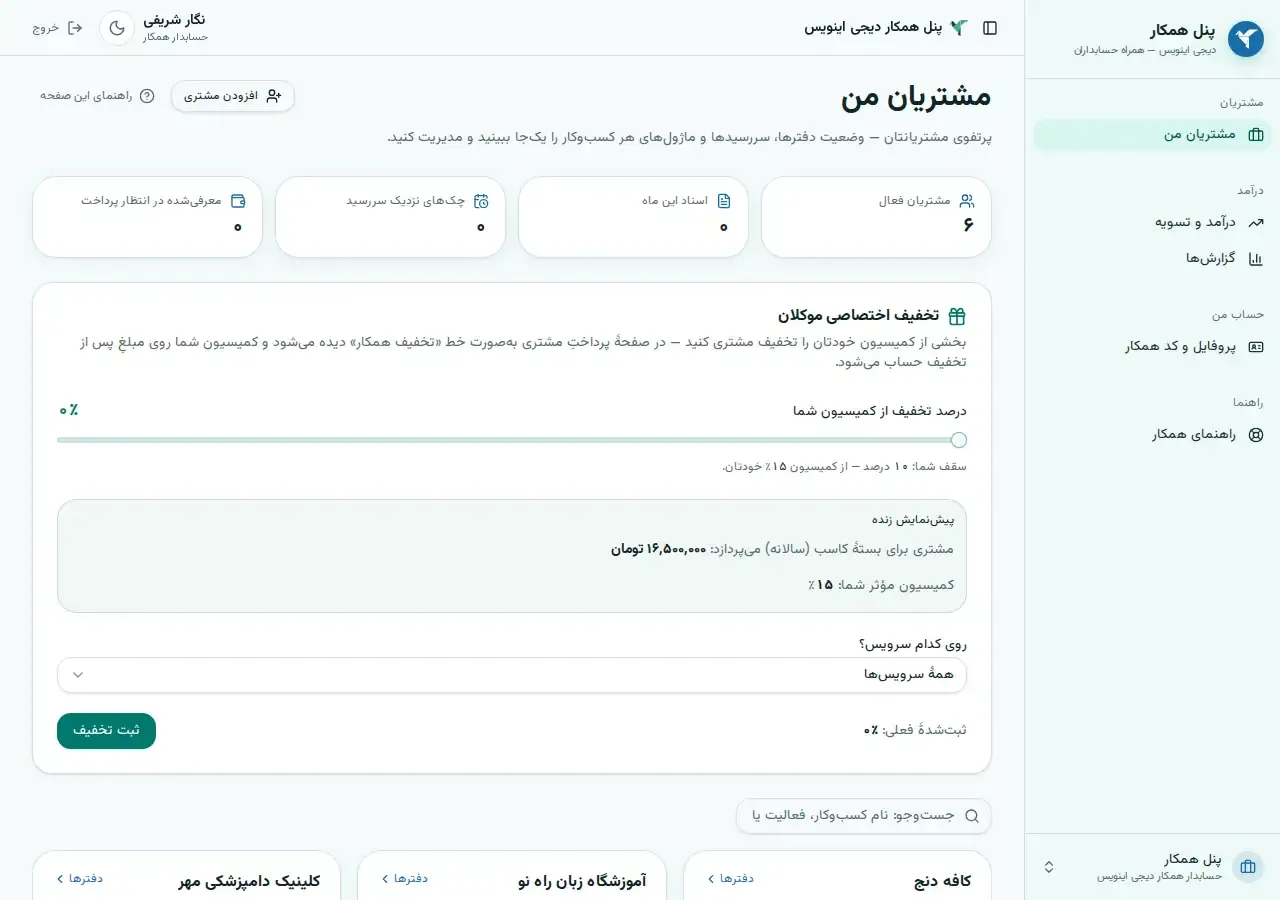Click the partner panel bird logo
The height and width of the screenshot is (900, 1280).
pyautogui.click(x=1245, y=39)
